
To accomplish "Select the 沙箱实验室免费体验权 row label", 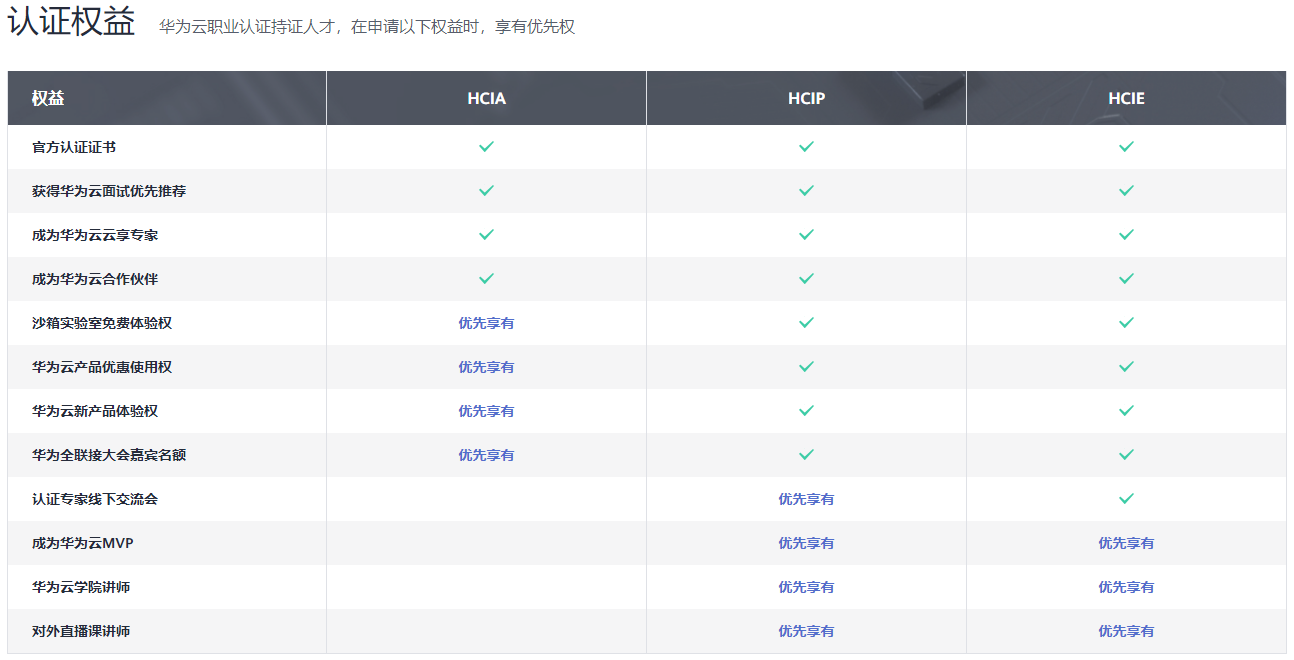I will coord(102,323).
